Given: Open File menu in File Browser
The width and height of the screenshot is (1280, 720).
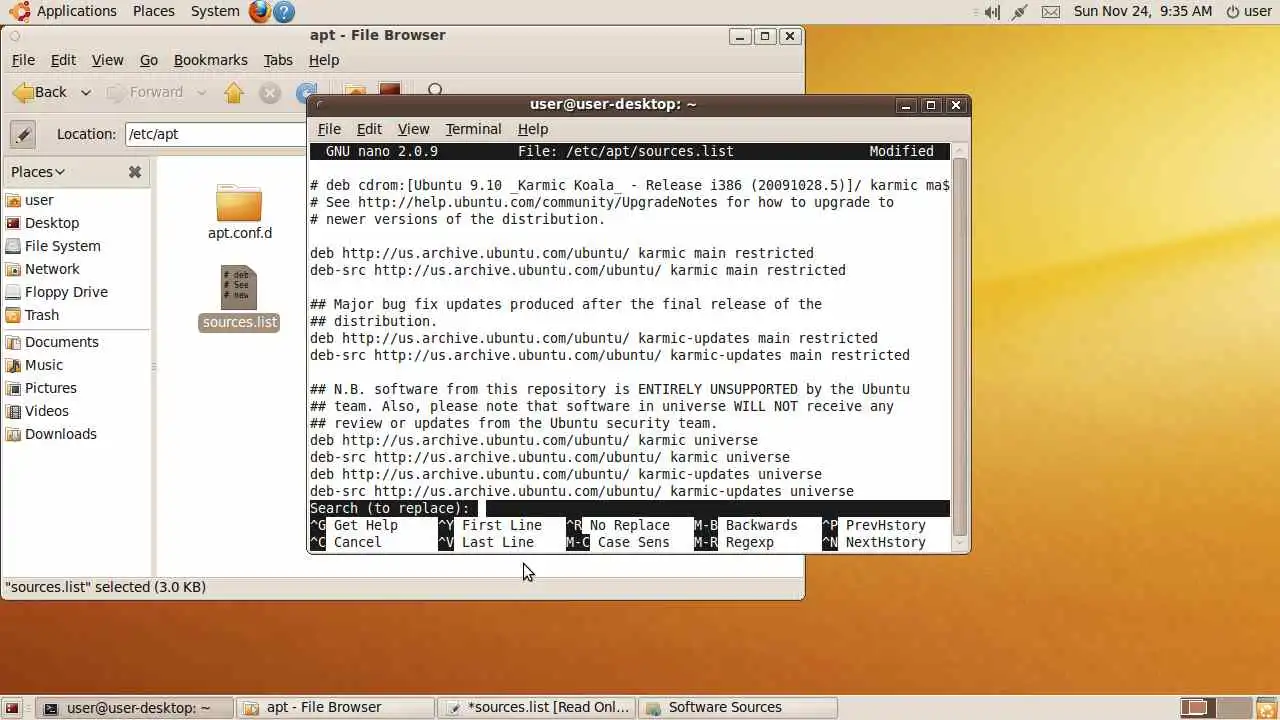Looking at the screenshot, I should tap(23, 60).
